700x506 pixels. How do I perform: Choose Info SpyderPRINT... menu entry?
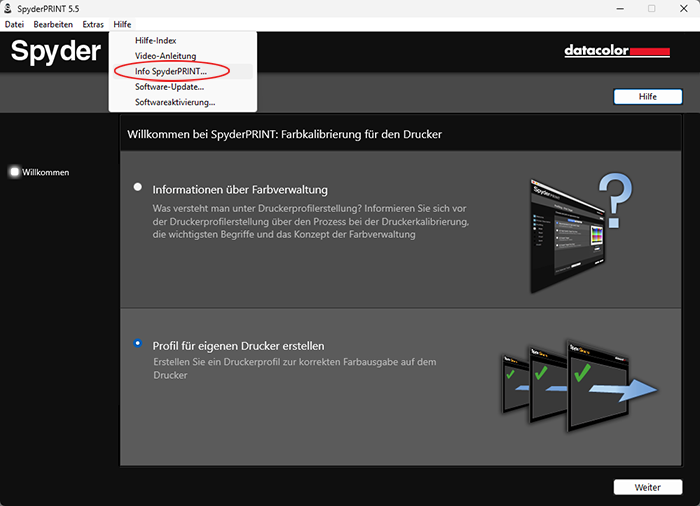pos(171,71)
